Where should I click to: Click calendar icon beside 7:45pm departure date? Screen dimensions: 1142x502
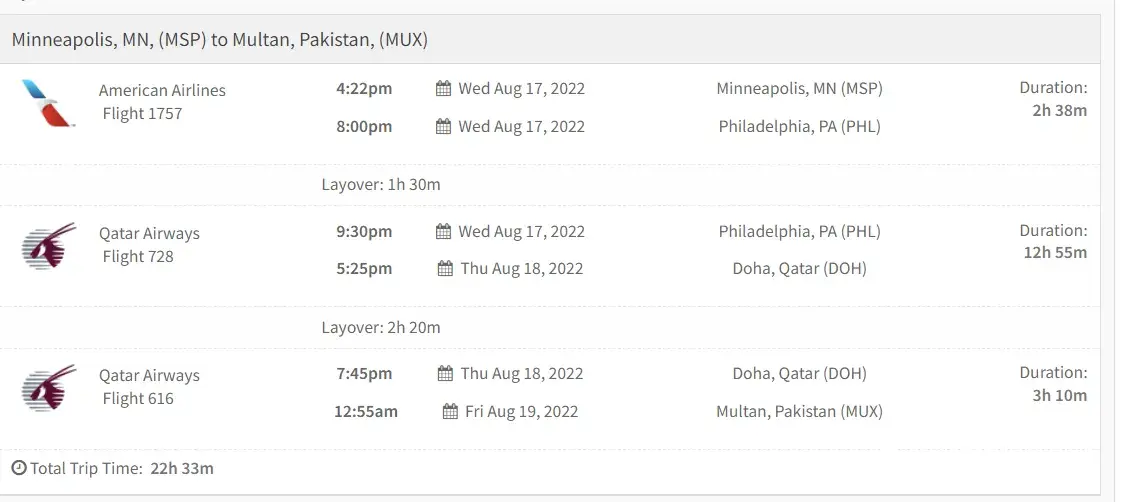[x=444, y=374]
